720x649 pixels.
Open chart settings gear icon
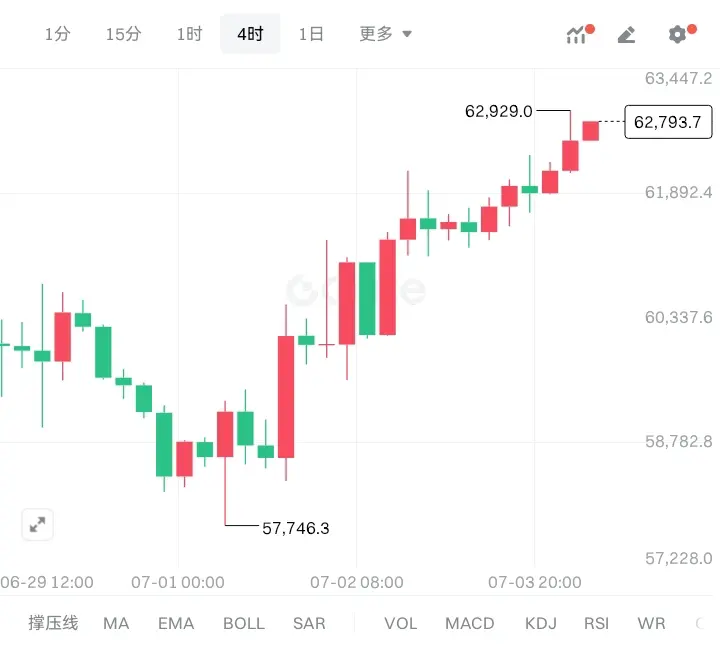pos(677,34)
